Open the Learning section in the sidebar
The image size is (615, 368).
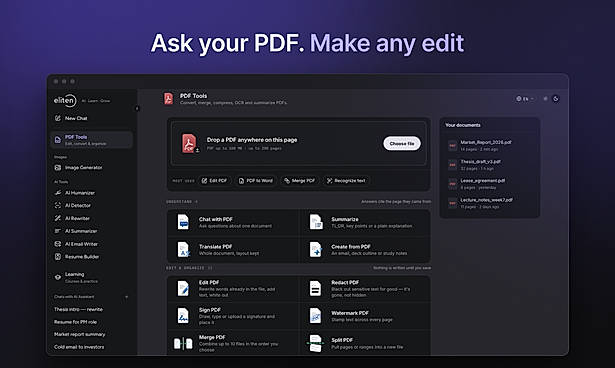tap(92, 277)
